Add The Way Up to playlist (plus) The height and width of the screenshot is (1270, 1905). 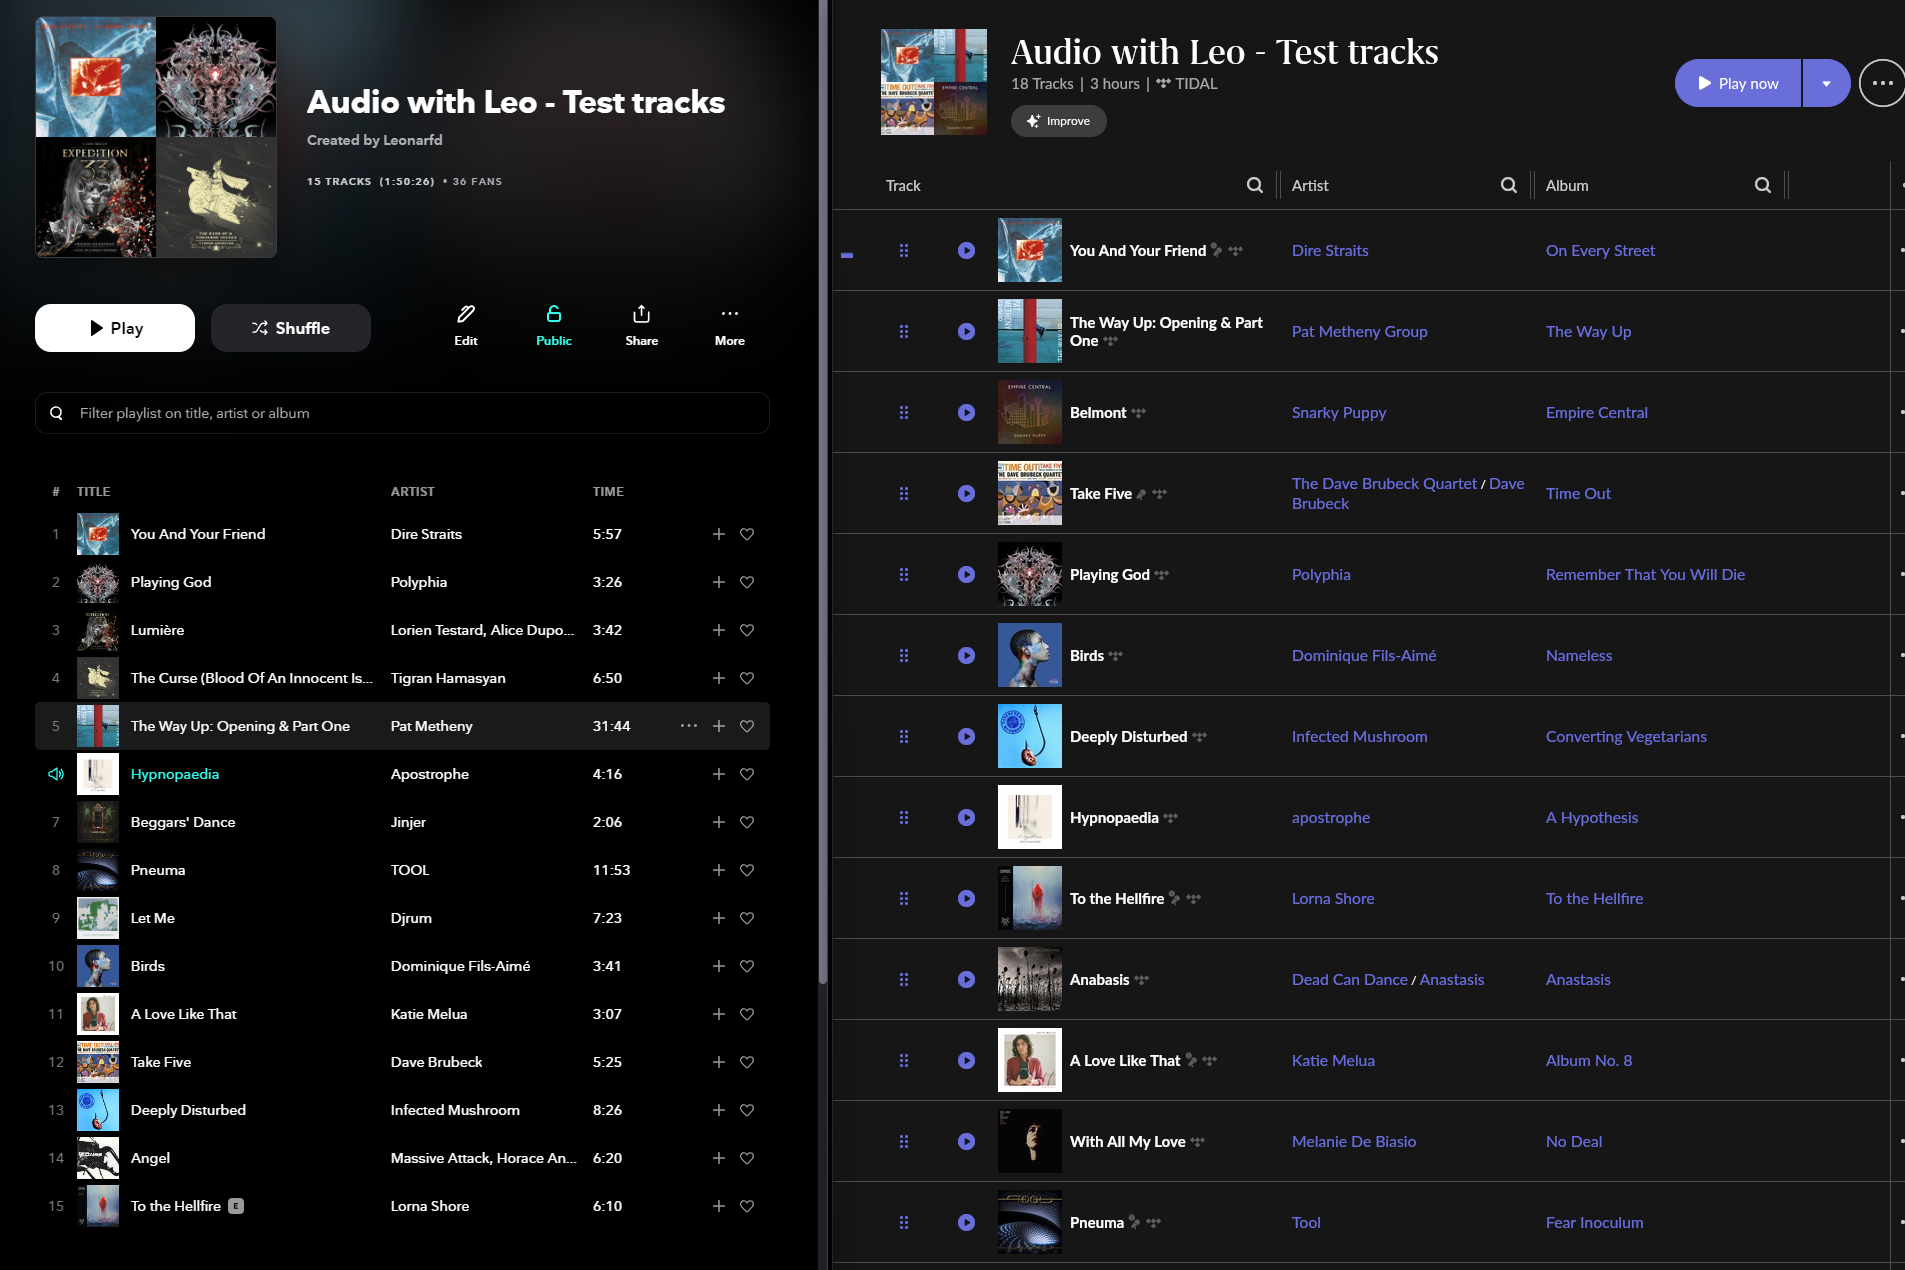coord(719,726)
